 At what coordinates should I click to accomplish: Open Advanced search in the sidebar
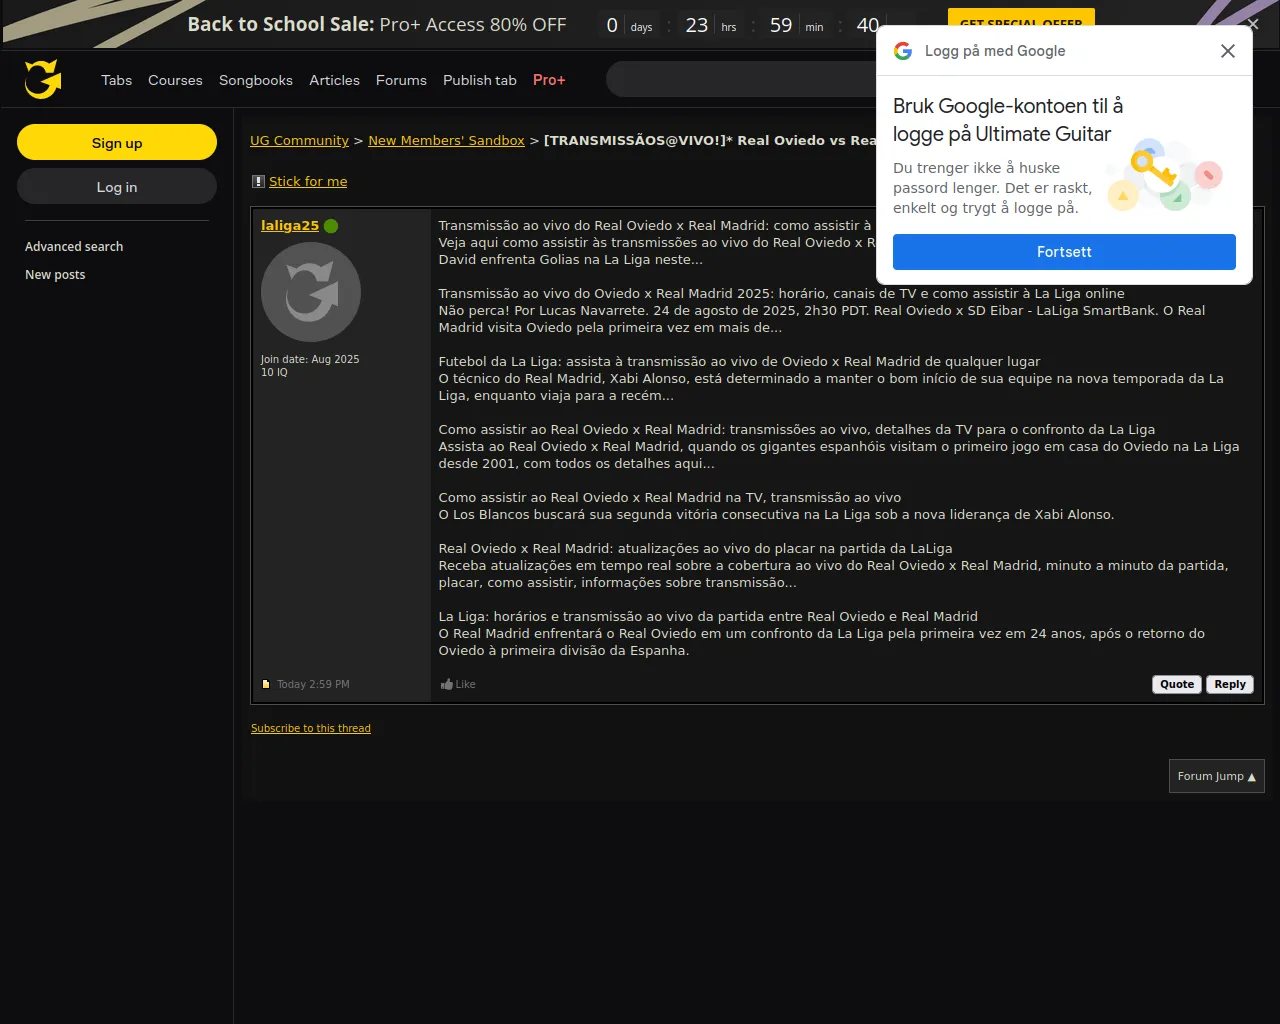point(74,247)
